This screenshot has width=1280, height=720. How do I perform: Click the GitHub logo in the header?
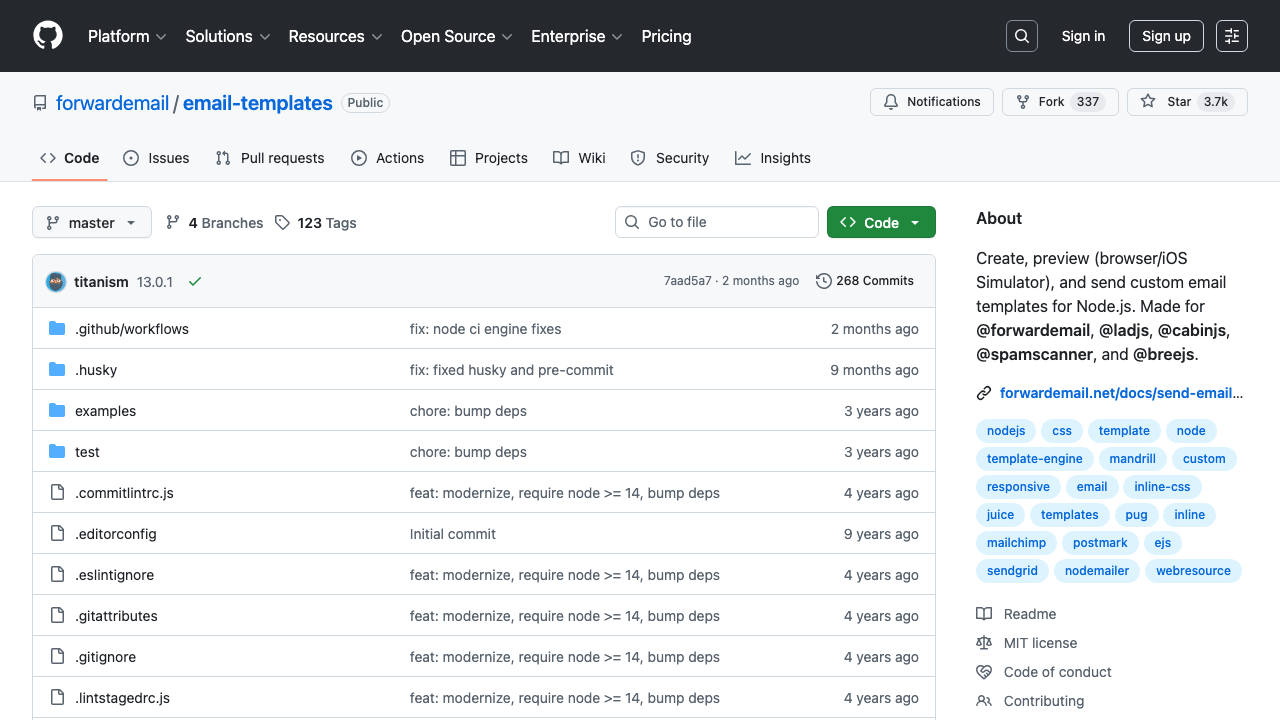pyautogui.click(x=47, y=36)
